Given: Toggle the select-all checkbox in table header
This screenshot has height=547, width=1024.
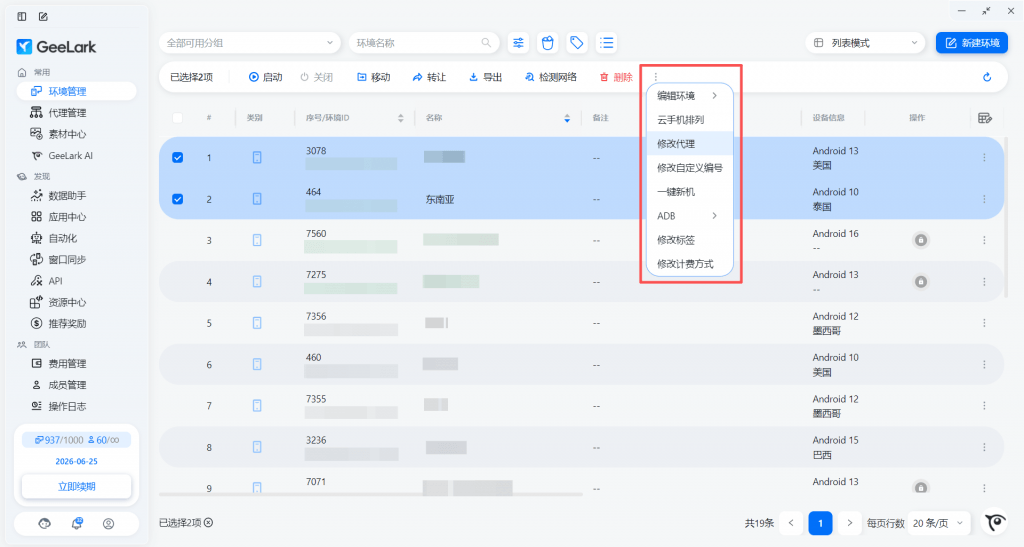Looking at the screenshot, I should coord(177,118).
